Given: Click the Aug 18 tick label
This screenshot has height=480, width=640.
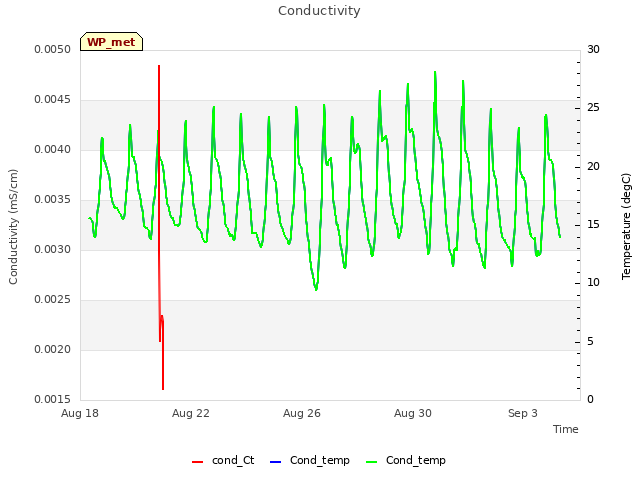Looking at the screenshot, I should pyautogui.click(x=80, y=413).
